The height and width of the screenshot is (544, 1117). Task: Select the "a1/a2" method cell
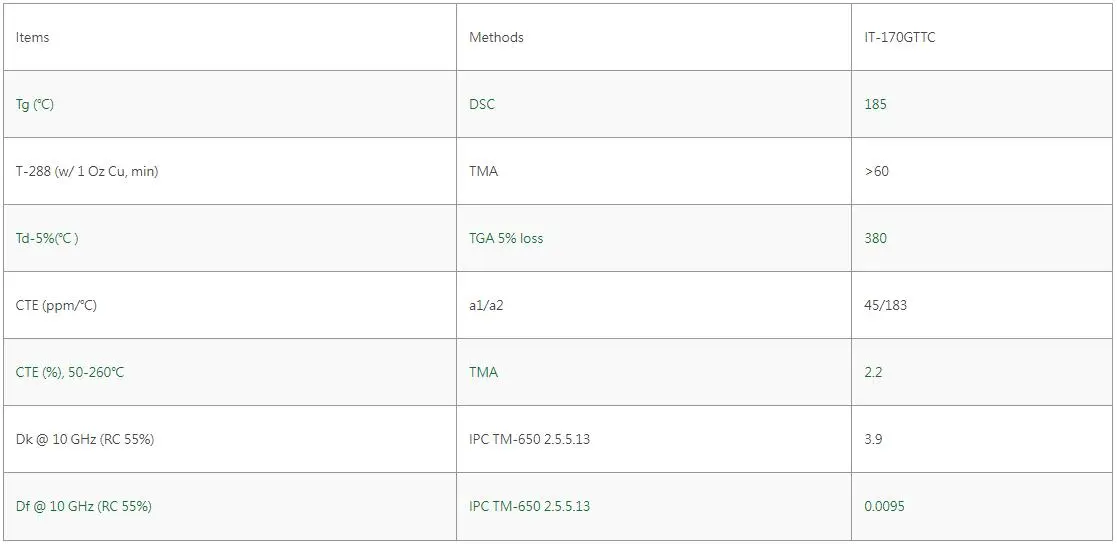pyautogui.click(x=486, y=305)
